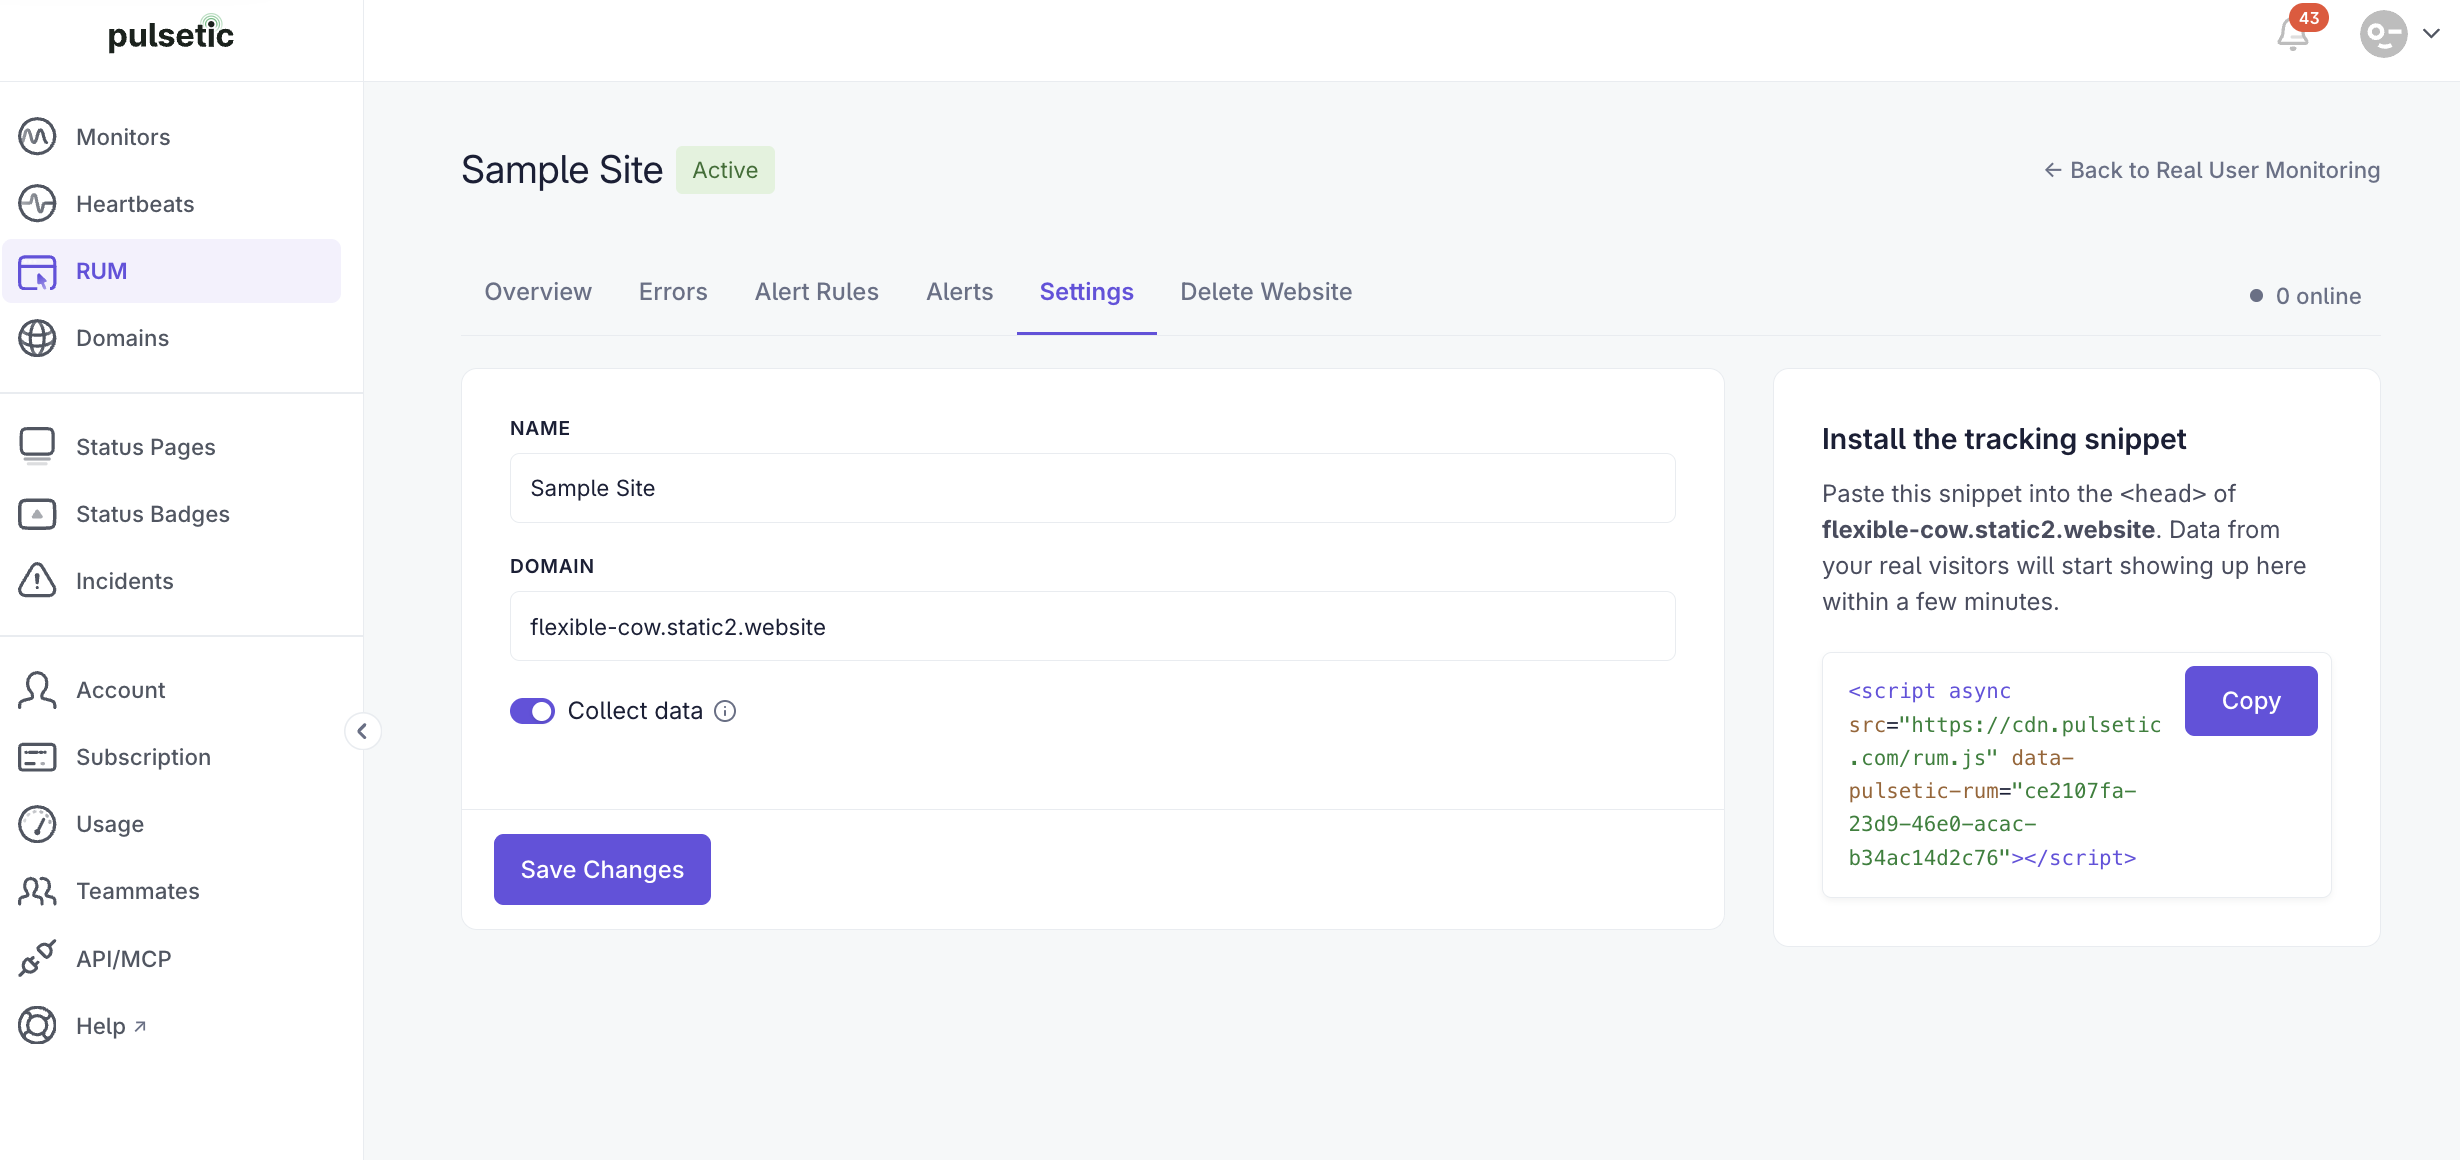The image size is (2460, 1160).
Task: Open the Delete Website tab
Action: 1266,292
